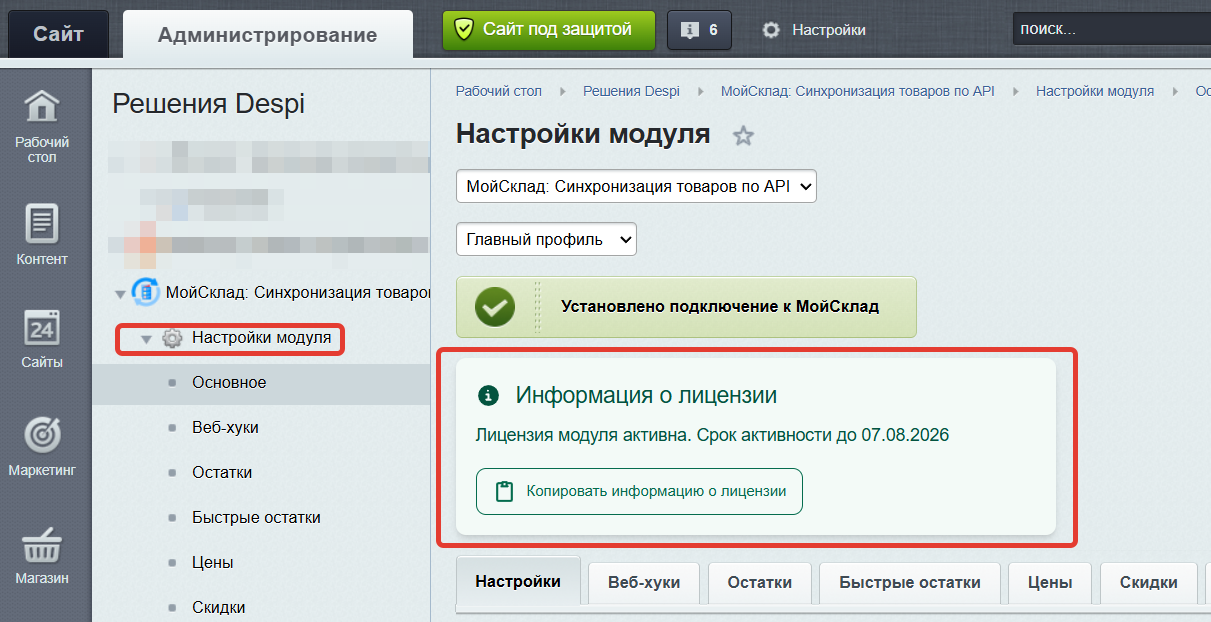Select the Цены settings tab
The height and width of the screenshot is (622, 1211).
tap(1050, 582)
